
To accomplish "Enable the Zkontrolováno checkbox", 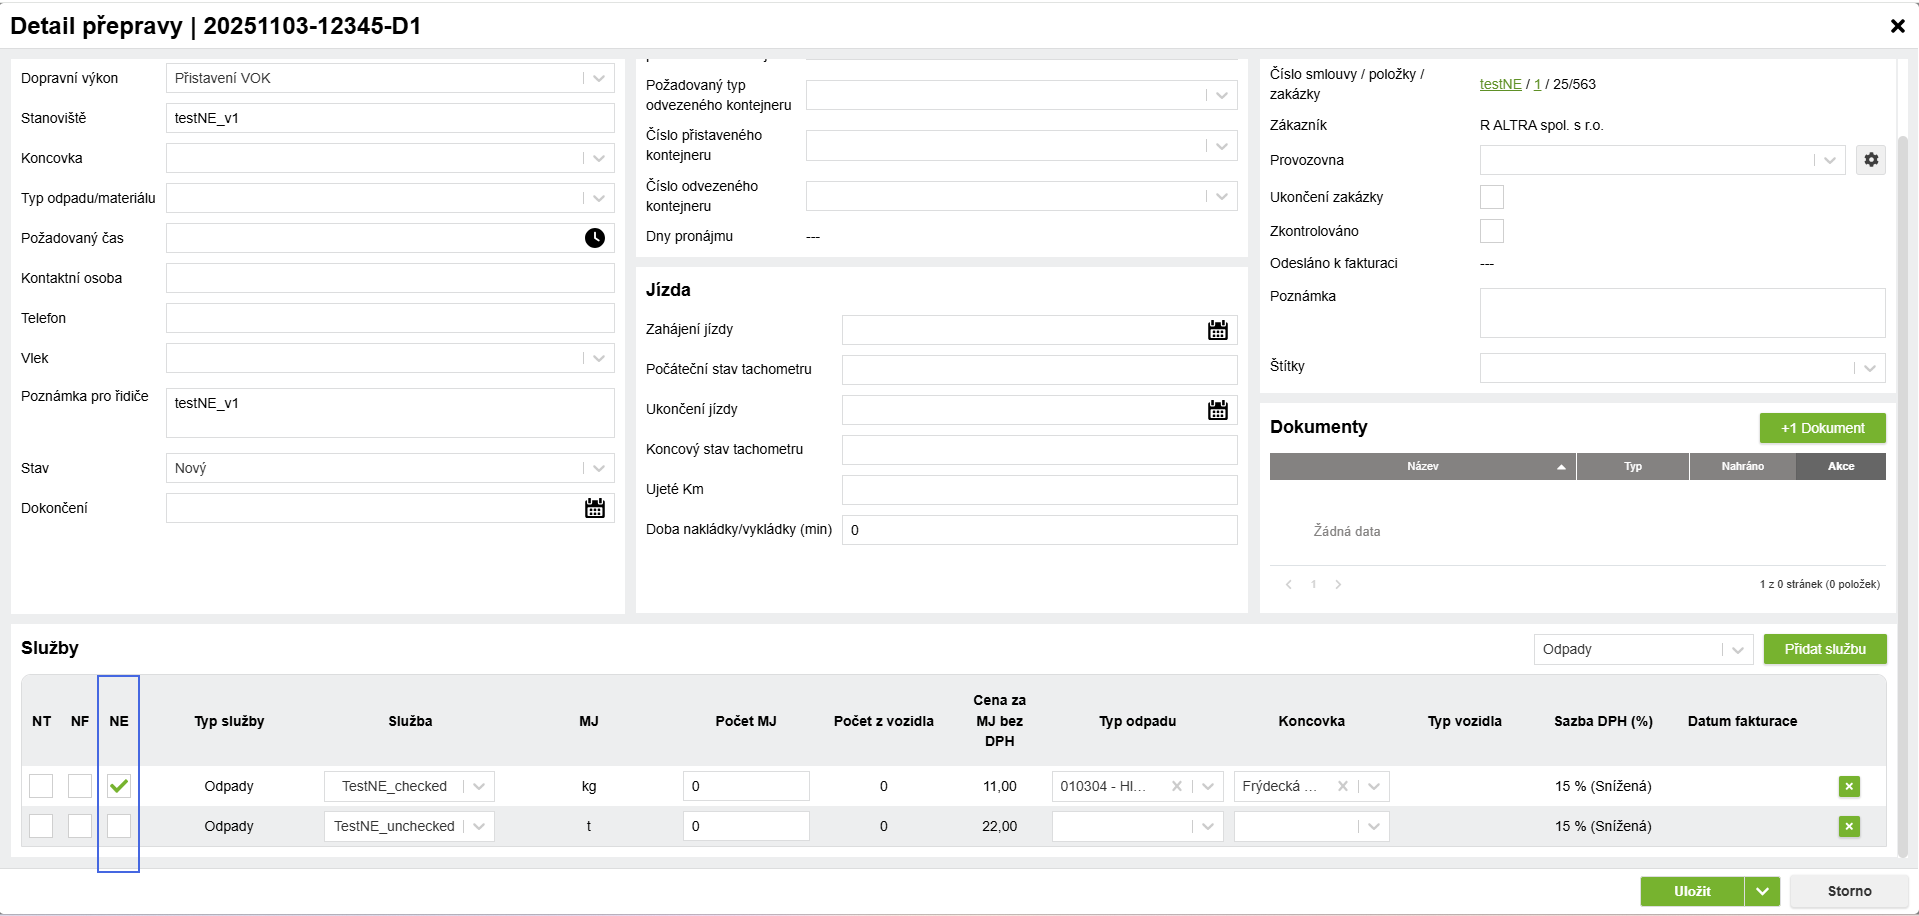I will pyautogui.click(x=1491, y=231).
